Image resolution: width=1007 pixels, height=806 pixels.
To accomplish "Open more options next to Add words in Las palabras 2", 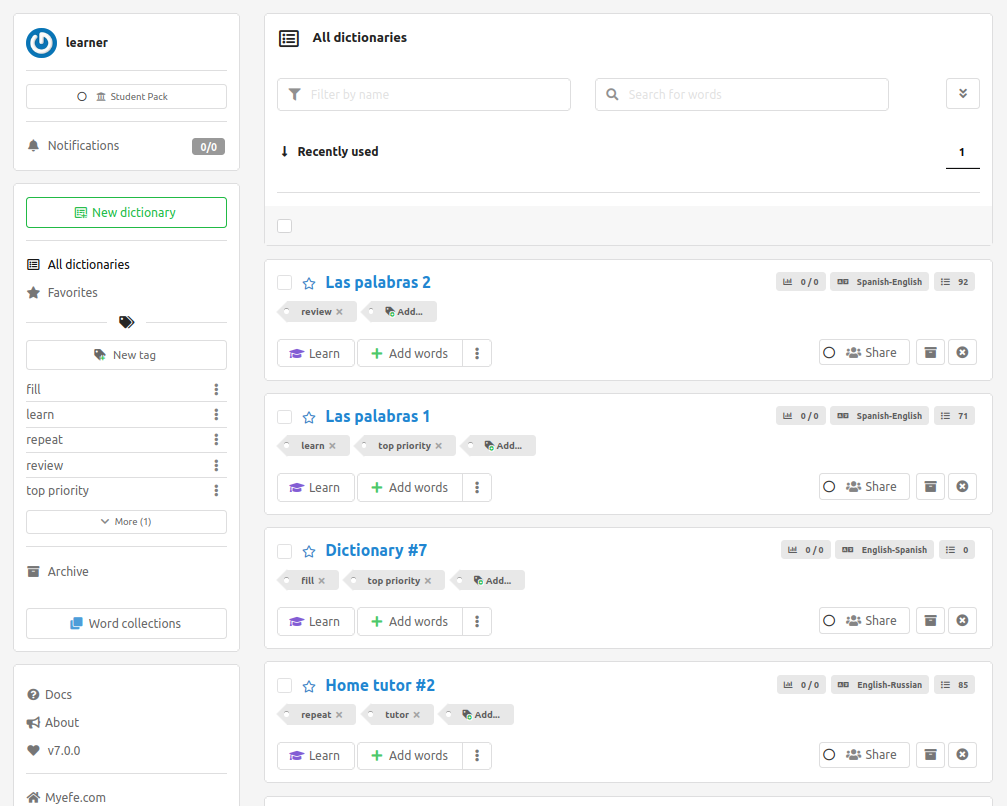I will click(x=477, y=353).
